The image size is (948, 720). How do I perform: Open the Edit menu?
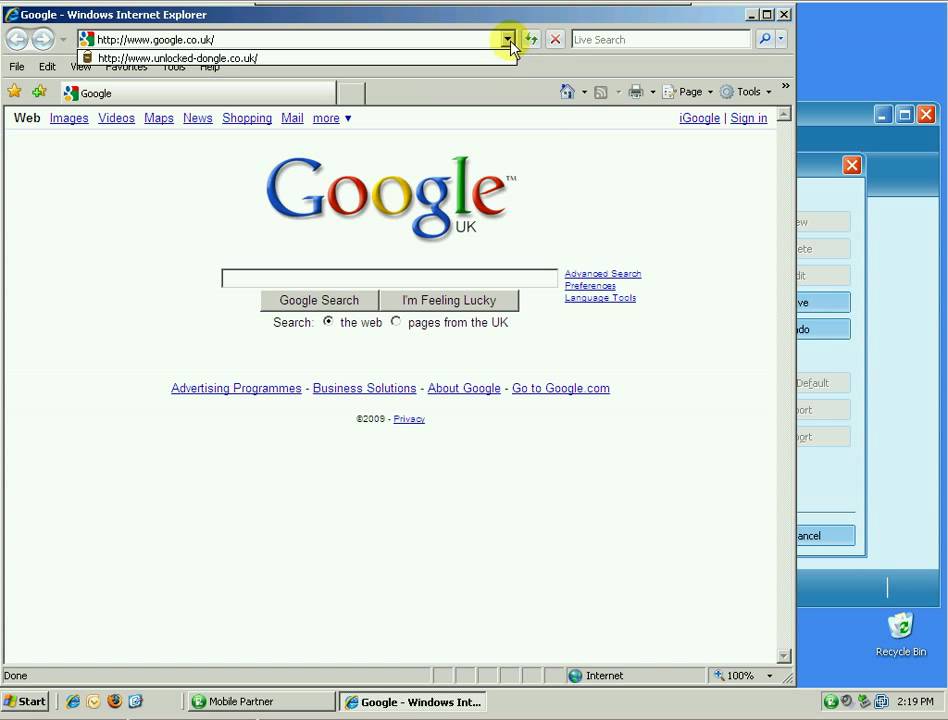[47, 66]
